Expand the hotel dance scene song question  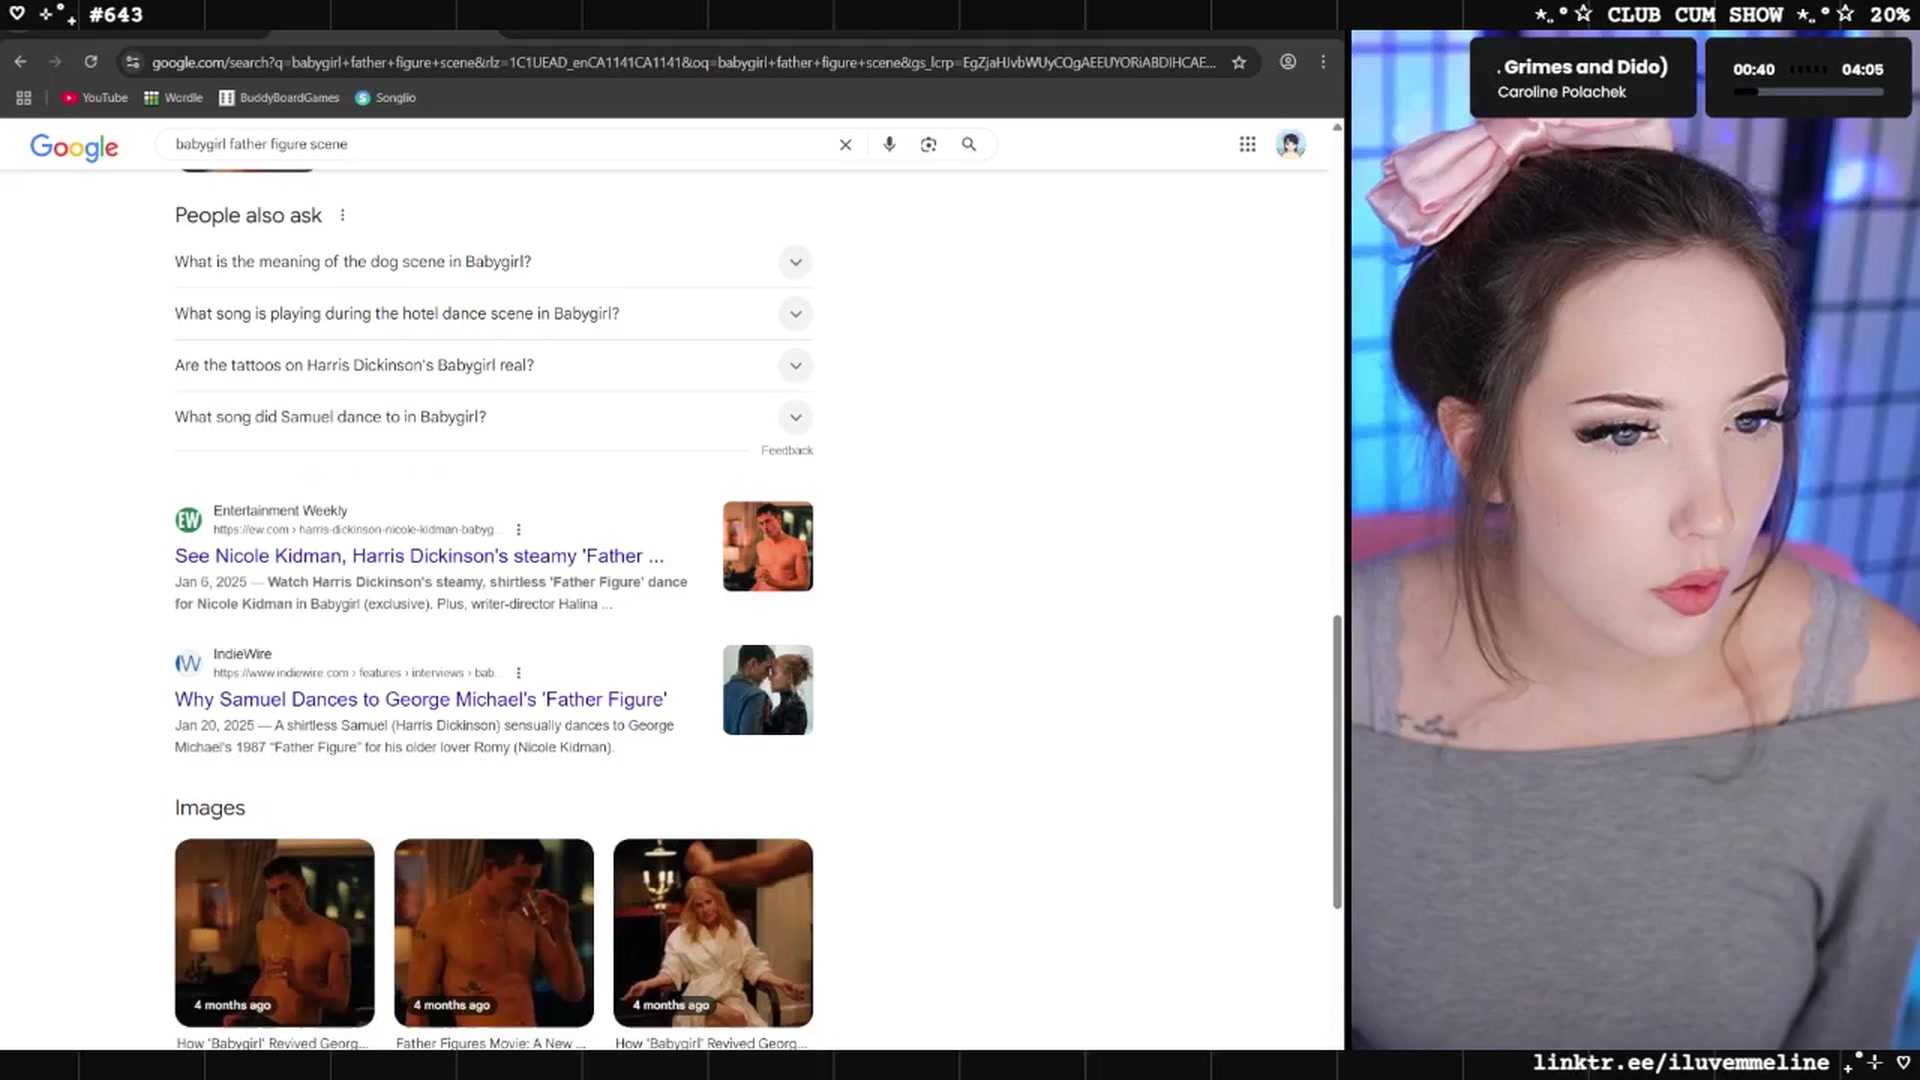coord(494,314)
